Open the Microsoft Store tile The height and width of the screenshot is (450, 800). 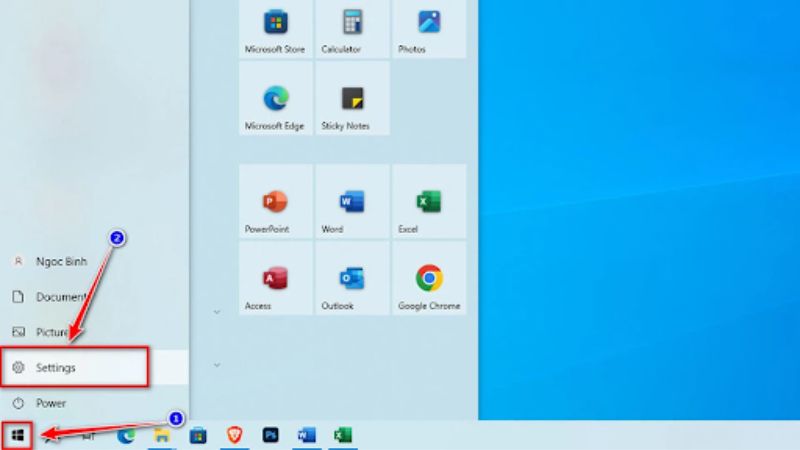(275, 28)
